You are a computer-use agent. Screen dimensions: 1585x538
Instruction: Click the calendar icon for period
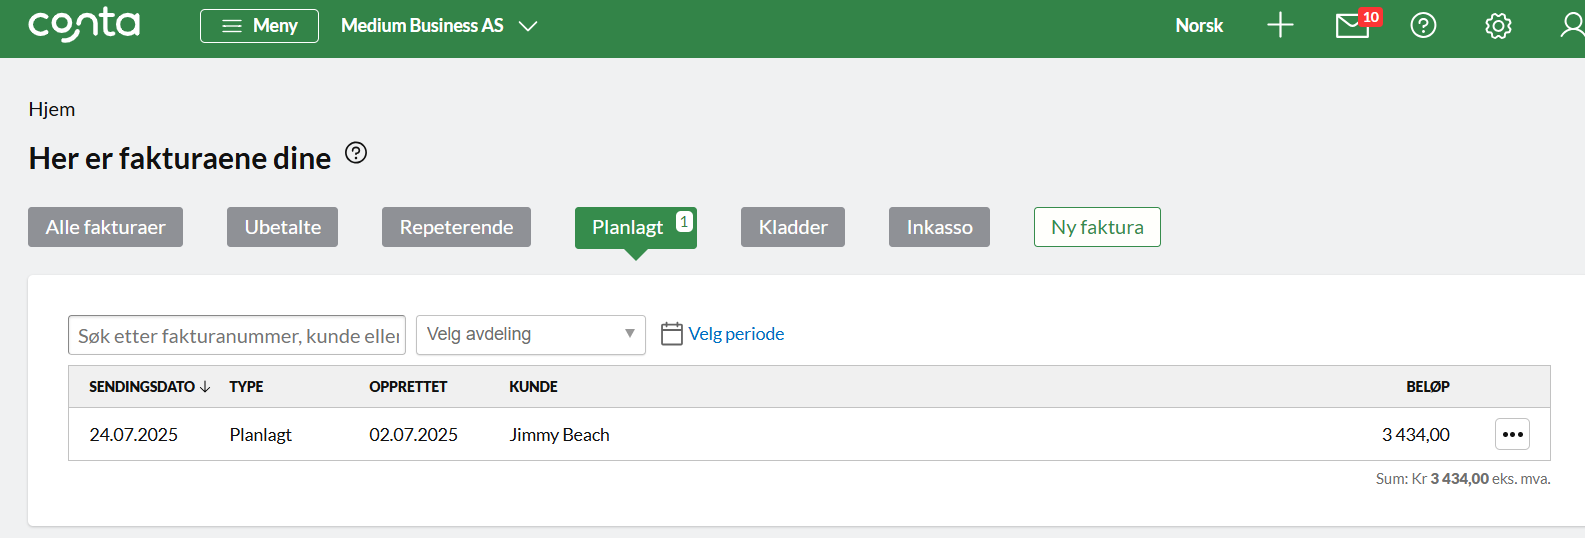click(672, 334)
